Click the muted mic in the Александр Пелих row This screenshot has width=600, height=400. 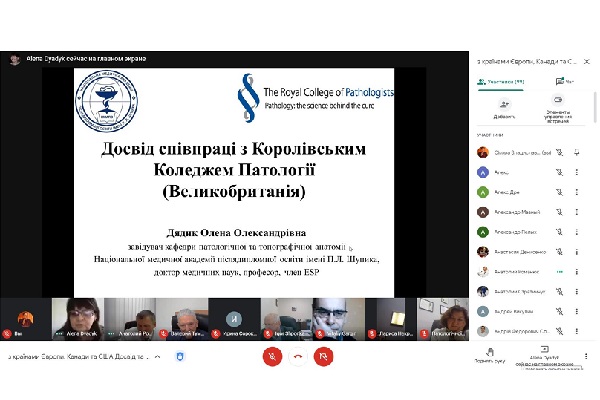(559, 232)
